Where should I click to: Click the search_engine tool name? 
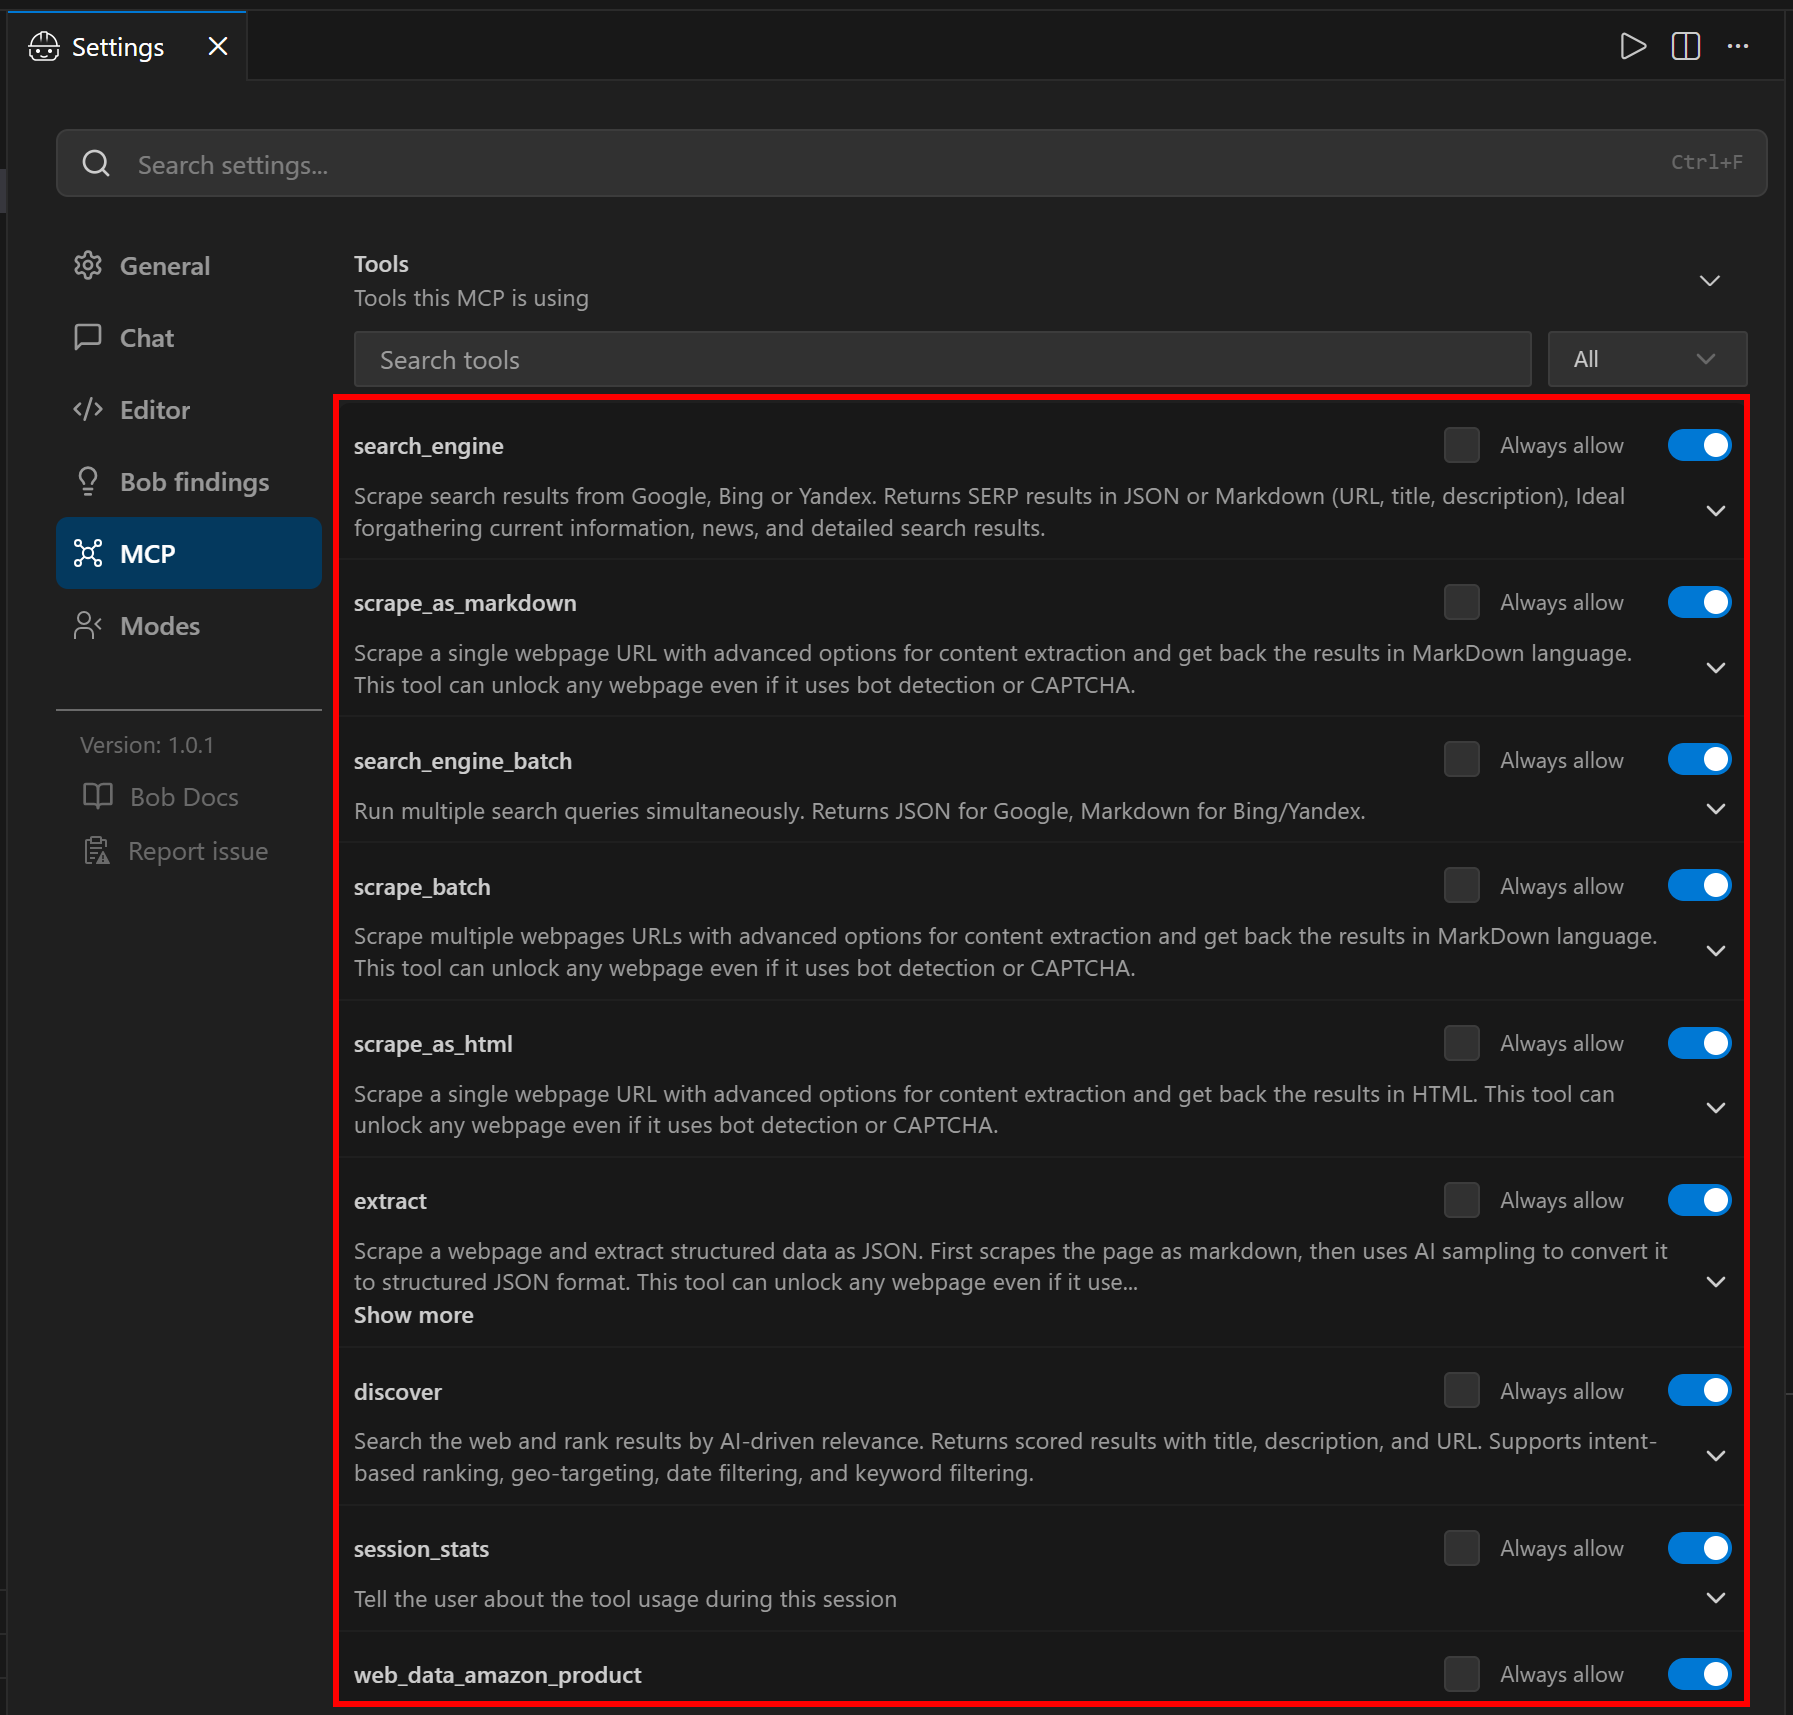point(429,446)
